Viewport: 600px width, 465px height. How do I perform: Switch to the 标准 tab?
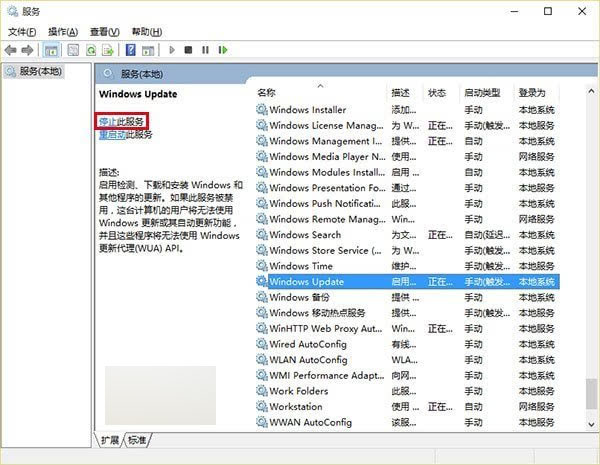(137, 440)
